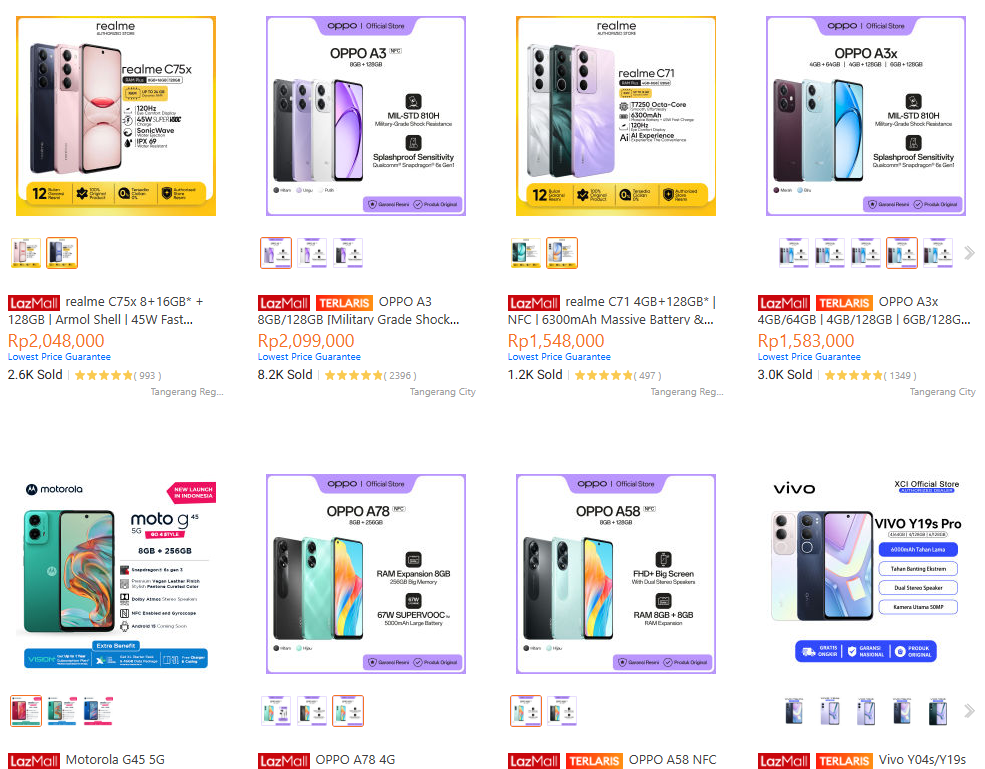Click the LazMall badge beside OPPO A78 4G

click(284, 760)
